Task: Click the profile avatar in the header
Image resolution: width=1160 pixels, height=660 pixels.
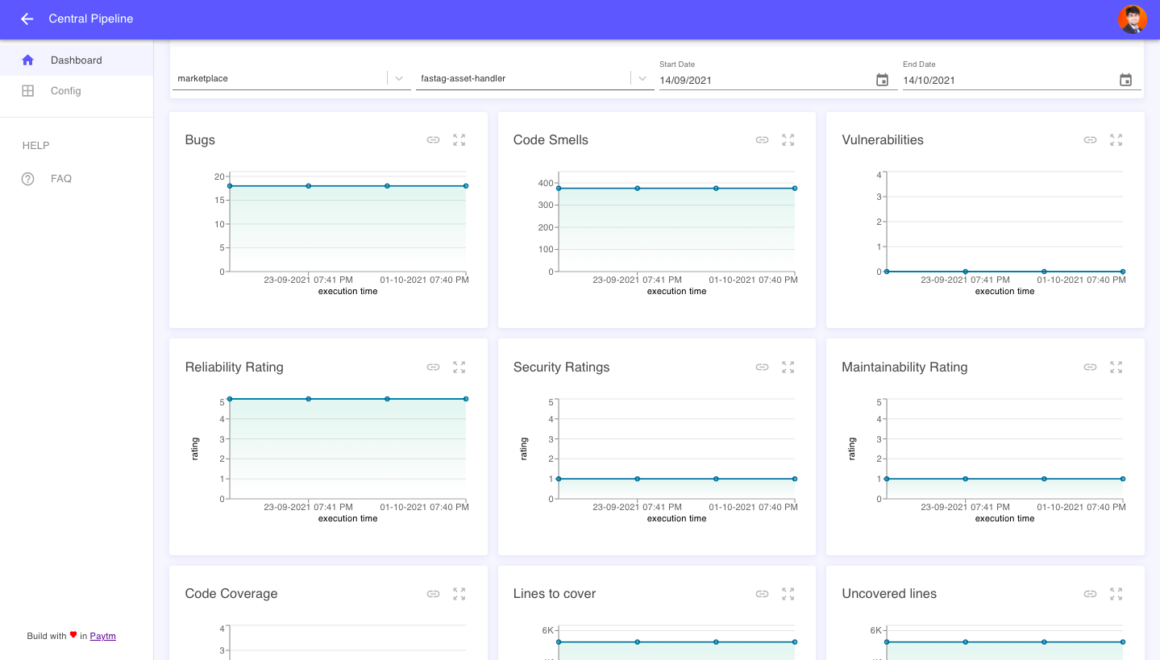Action: pyautogui.click(x=1131, y=18)
